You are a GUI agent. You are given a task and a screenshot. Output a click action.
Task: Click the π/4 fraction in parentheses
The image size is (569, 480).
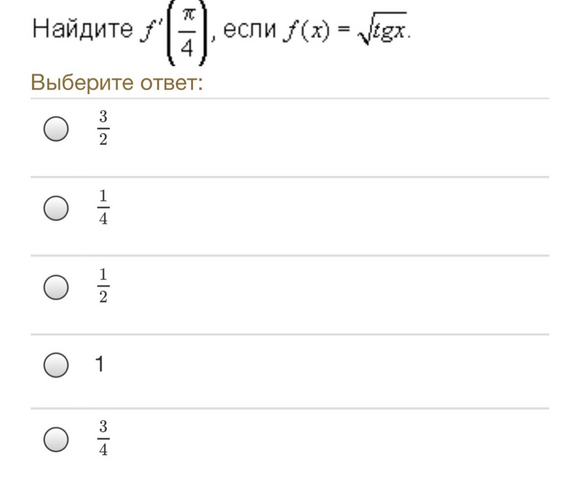tap(187, 32)
